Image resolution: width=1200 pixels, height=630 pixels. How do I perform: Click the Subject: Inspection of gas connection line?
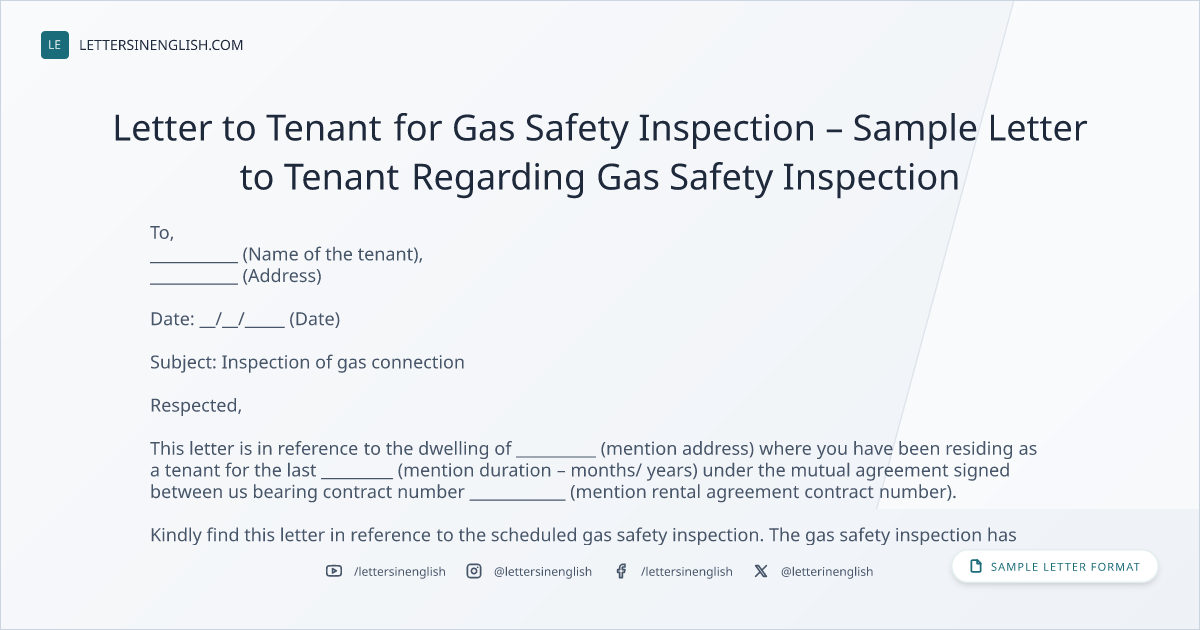click(307, 362)
